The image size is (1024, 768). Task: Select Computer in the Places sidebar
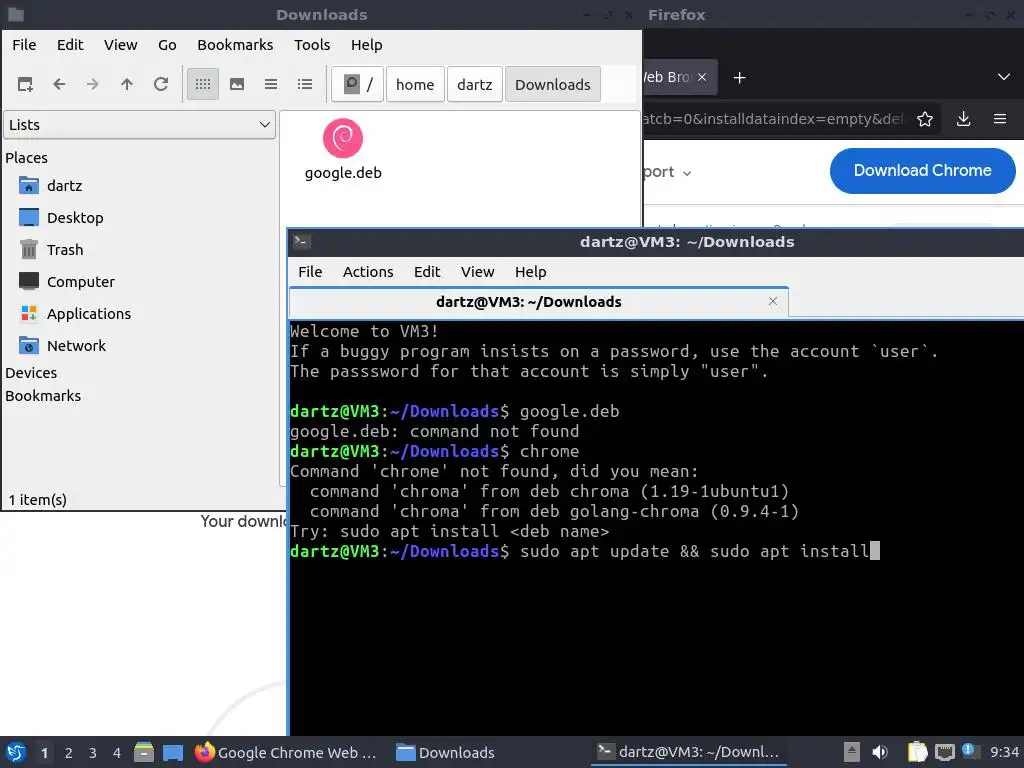click(80, 282)
